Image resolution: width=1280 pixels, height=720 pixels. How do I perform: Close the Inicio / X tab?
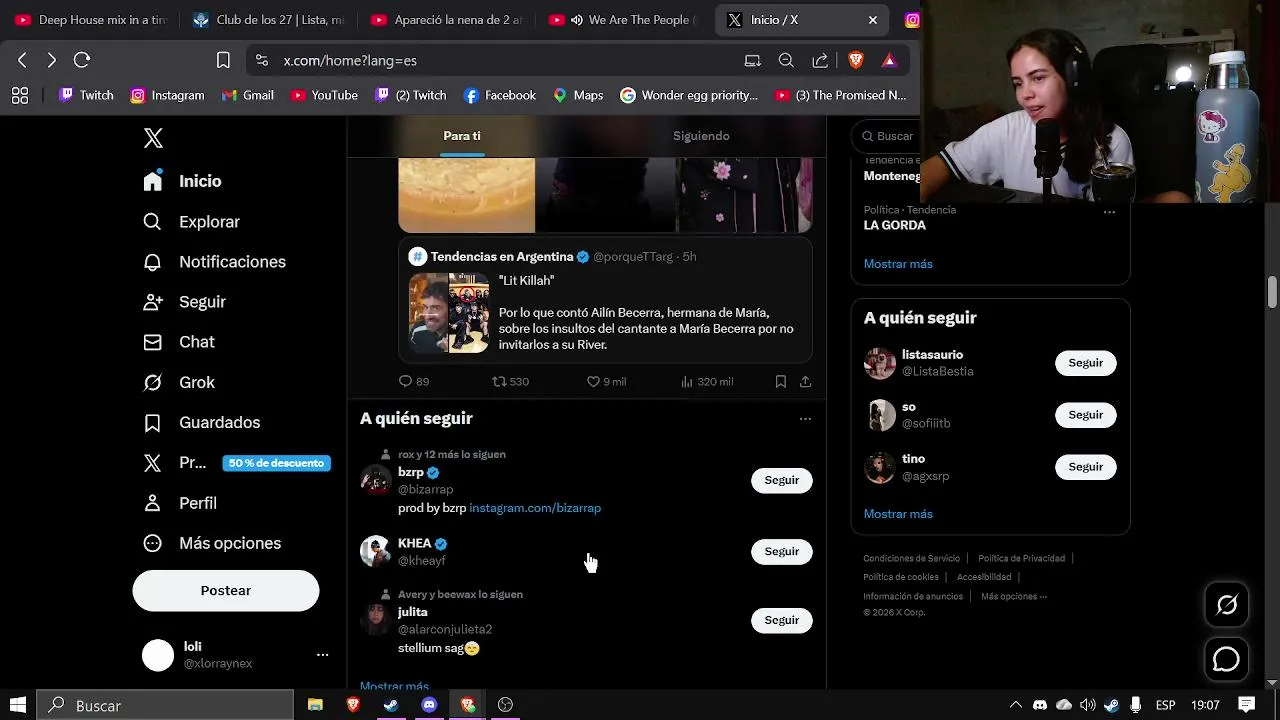click(873, 20)
